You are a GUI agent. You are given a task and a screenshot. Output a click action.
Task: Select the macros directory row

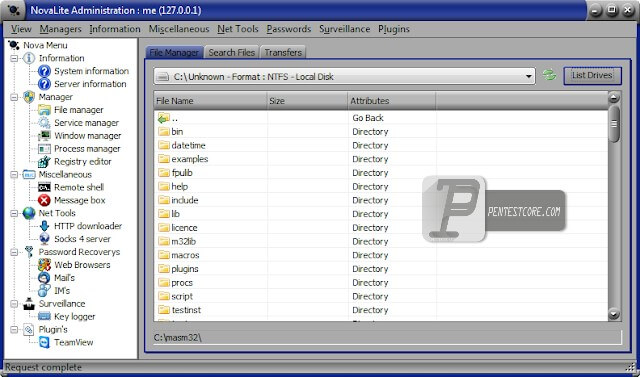pyautogui.click(x=380, y=255)
